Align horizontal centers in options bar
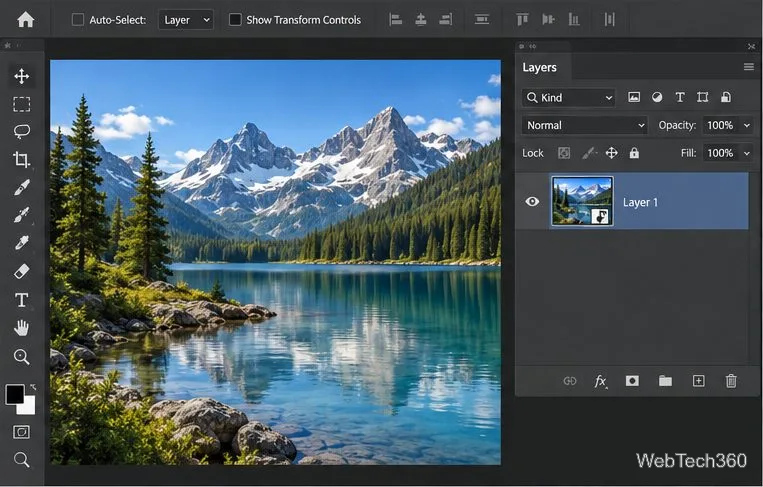The width and height of the screenshot is (763, 487). (421, 19)
